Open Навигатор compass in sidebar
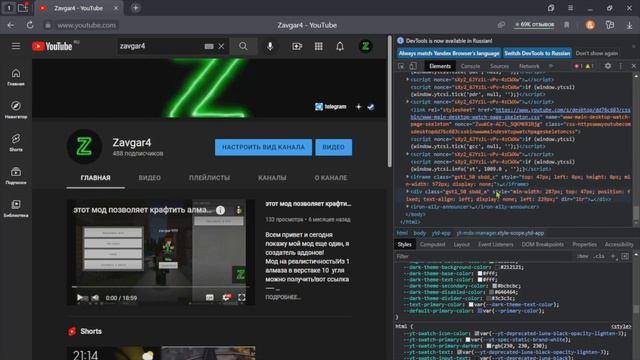The height and width of the screenshot is (360, 640). tap(16, 109)
